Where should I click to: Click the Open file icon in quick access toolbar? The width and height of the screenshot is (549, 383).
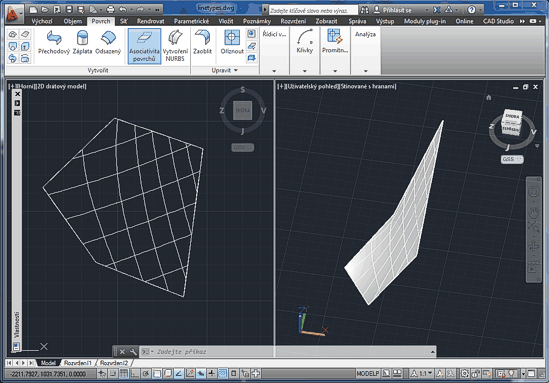[45, 10]
